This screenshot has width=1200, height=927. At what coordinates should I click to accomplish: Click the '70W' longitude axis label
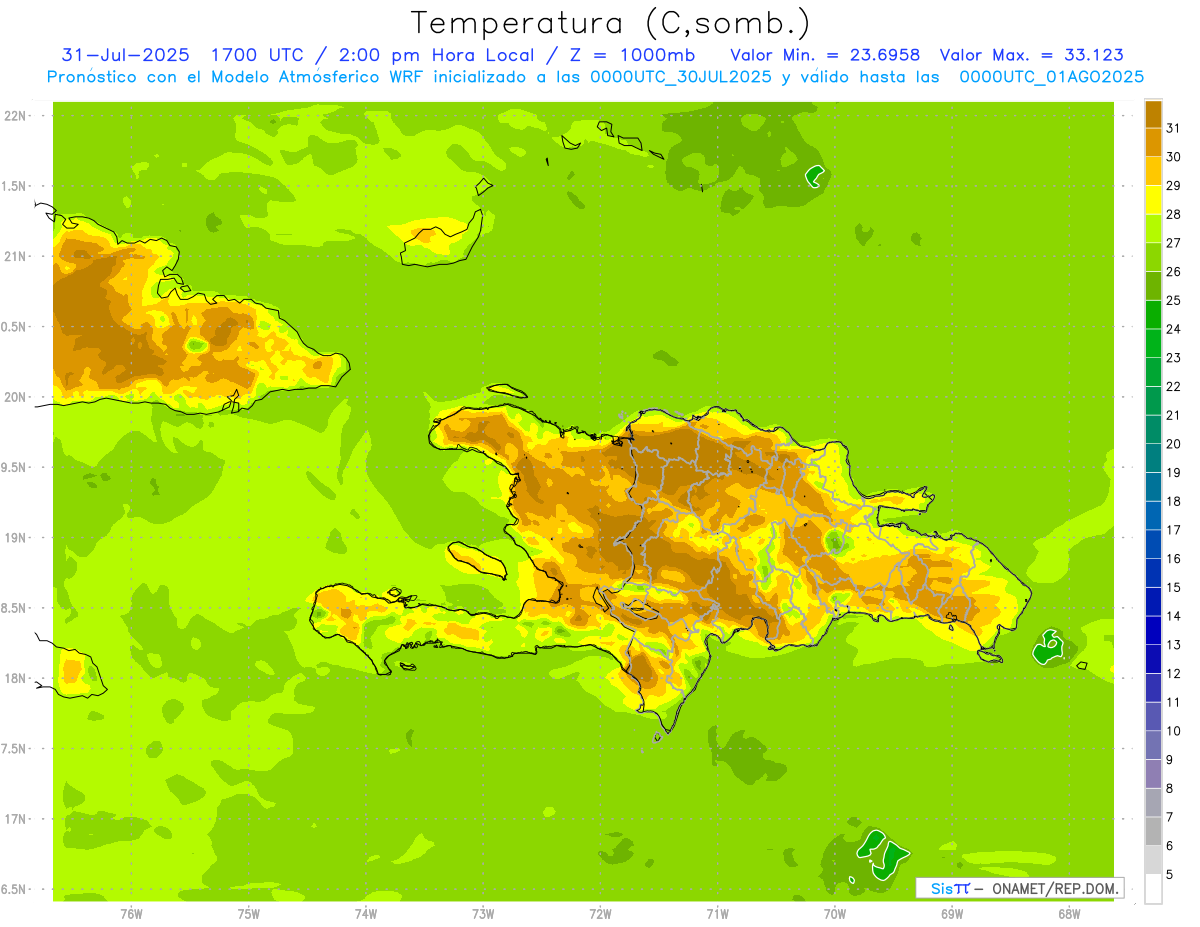[835, 914]
